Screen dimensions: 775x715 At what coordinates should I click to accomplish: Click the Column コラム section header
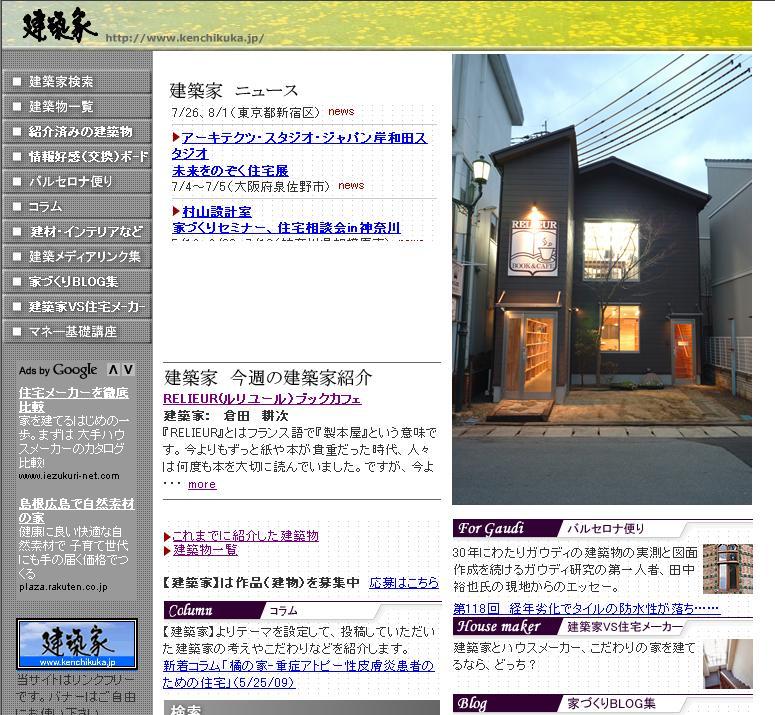tap(302, 610)
